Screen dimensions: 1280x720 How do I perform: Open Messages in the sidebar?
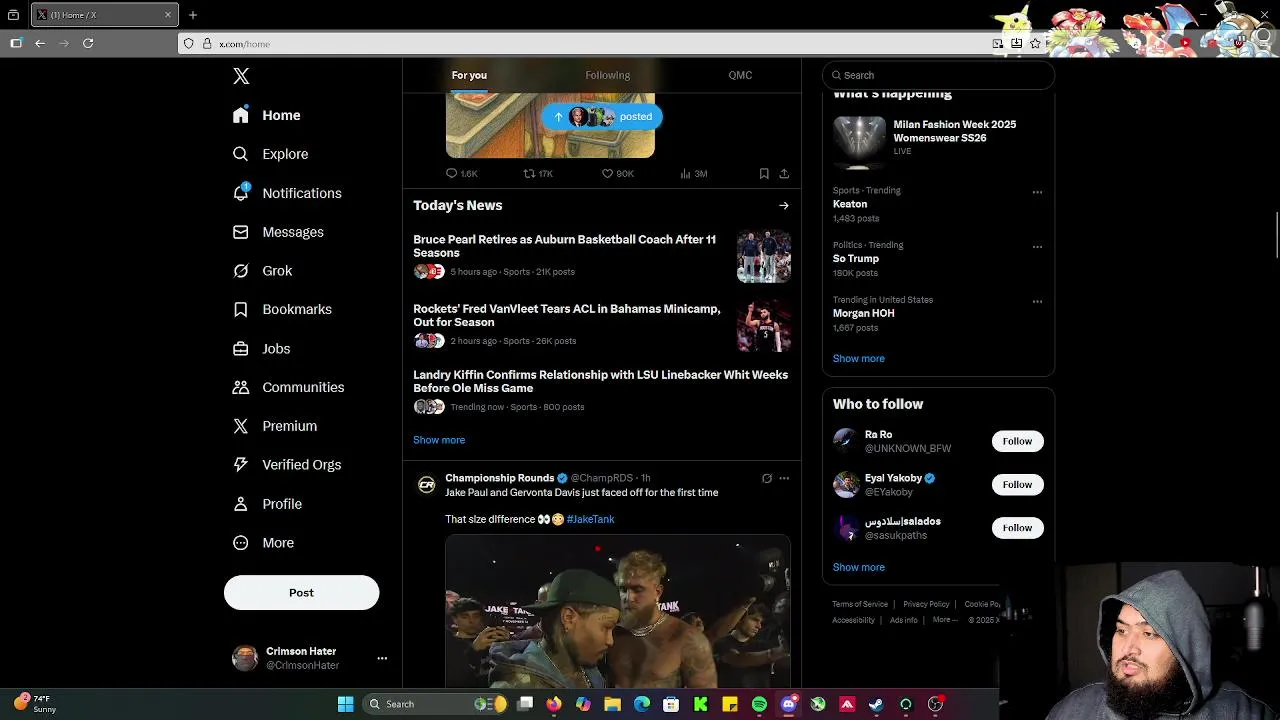point(277,232)
